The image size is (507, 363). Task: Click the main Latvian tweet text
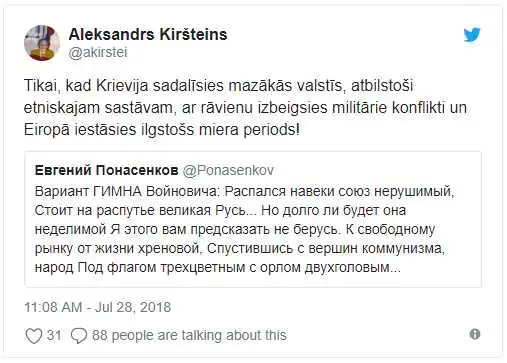click(x=245, y=107)
